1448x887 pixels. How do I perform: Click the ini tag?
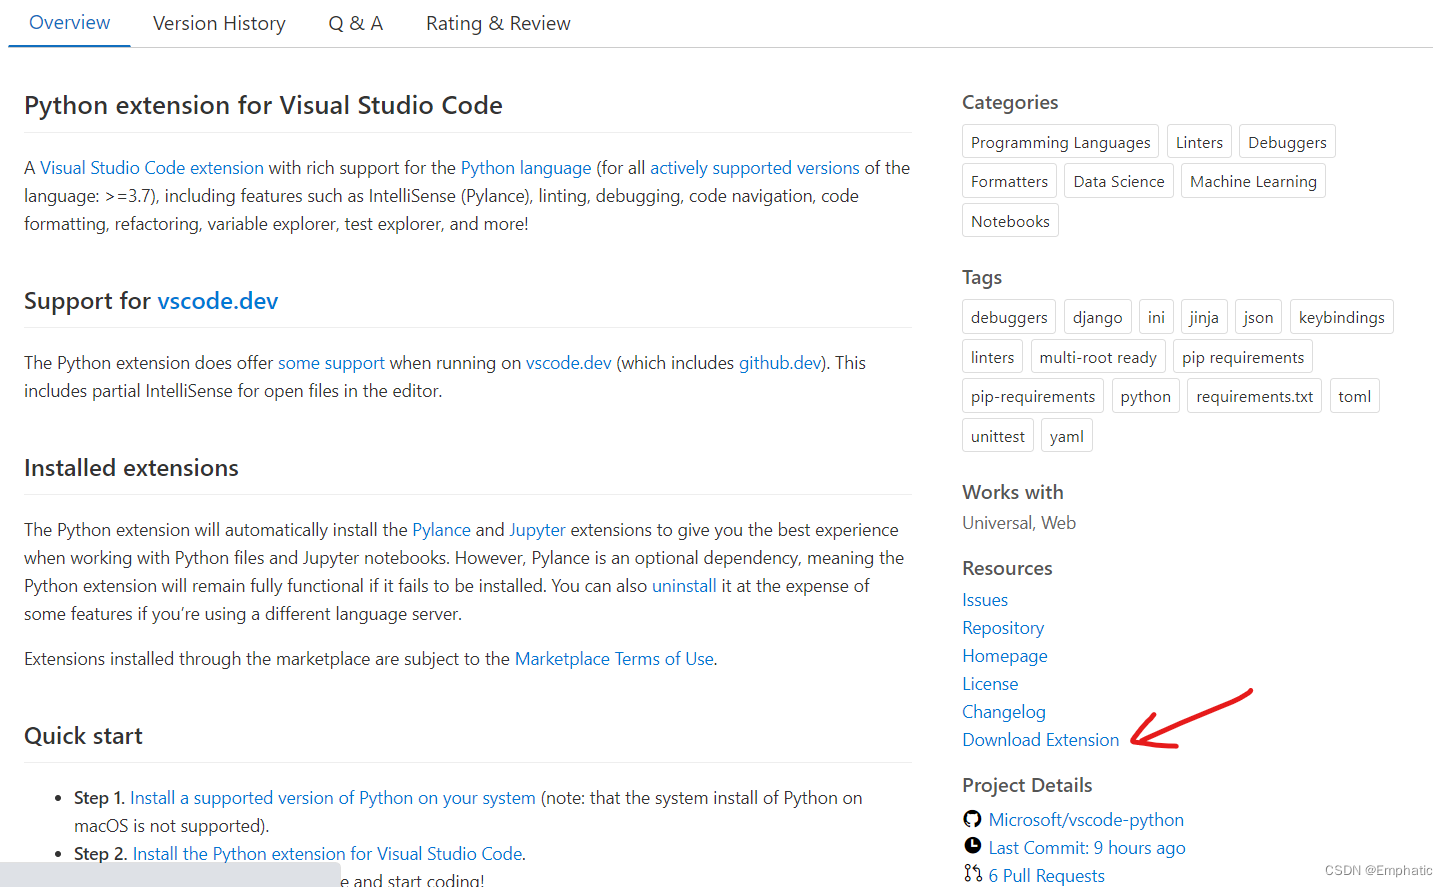(1156, 317)
